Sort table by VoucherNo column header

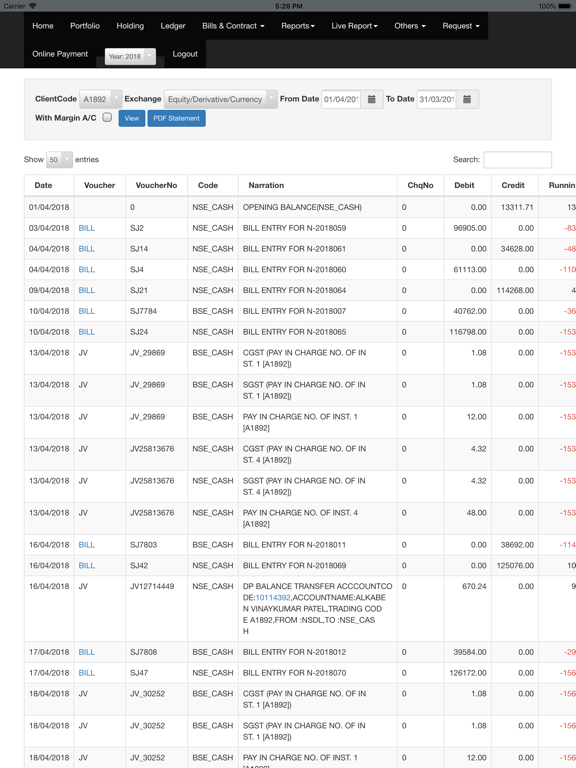156,185
